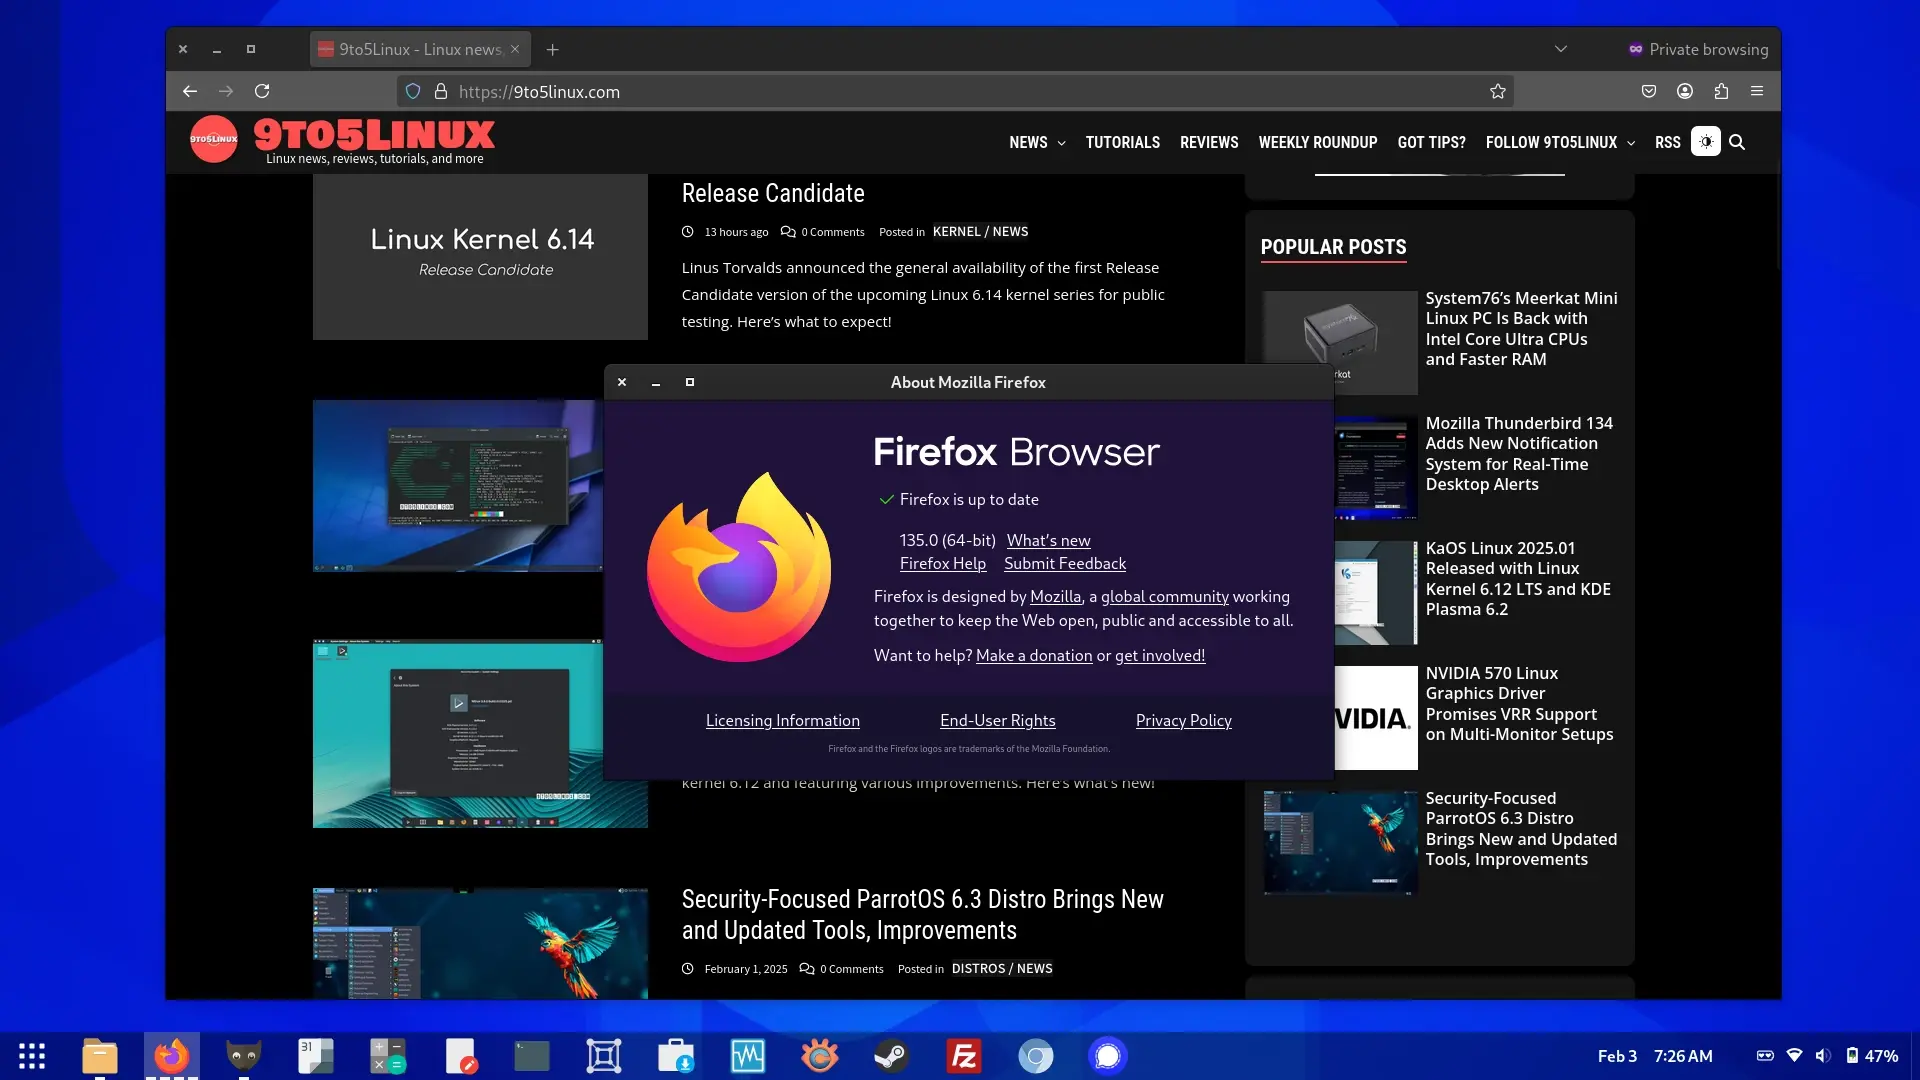Click the site search magnifier icon
1920x1080 pixels.
1737,142
